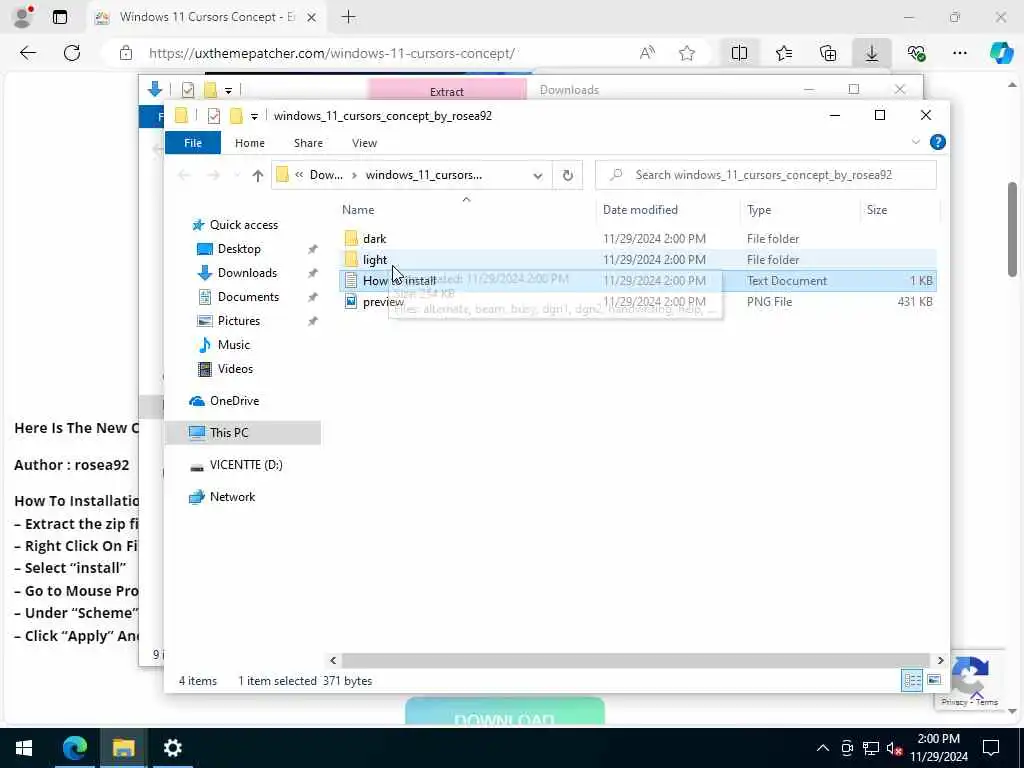This screenshot has height=768, width=1024.
Task: Add this page to favorites star
Action: coord(686,54)
